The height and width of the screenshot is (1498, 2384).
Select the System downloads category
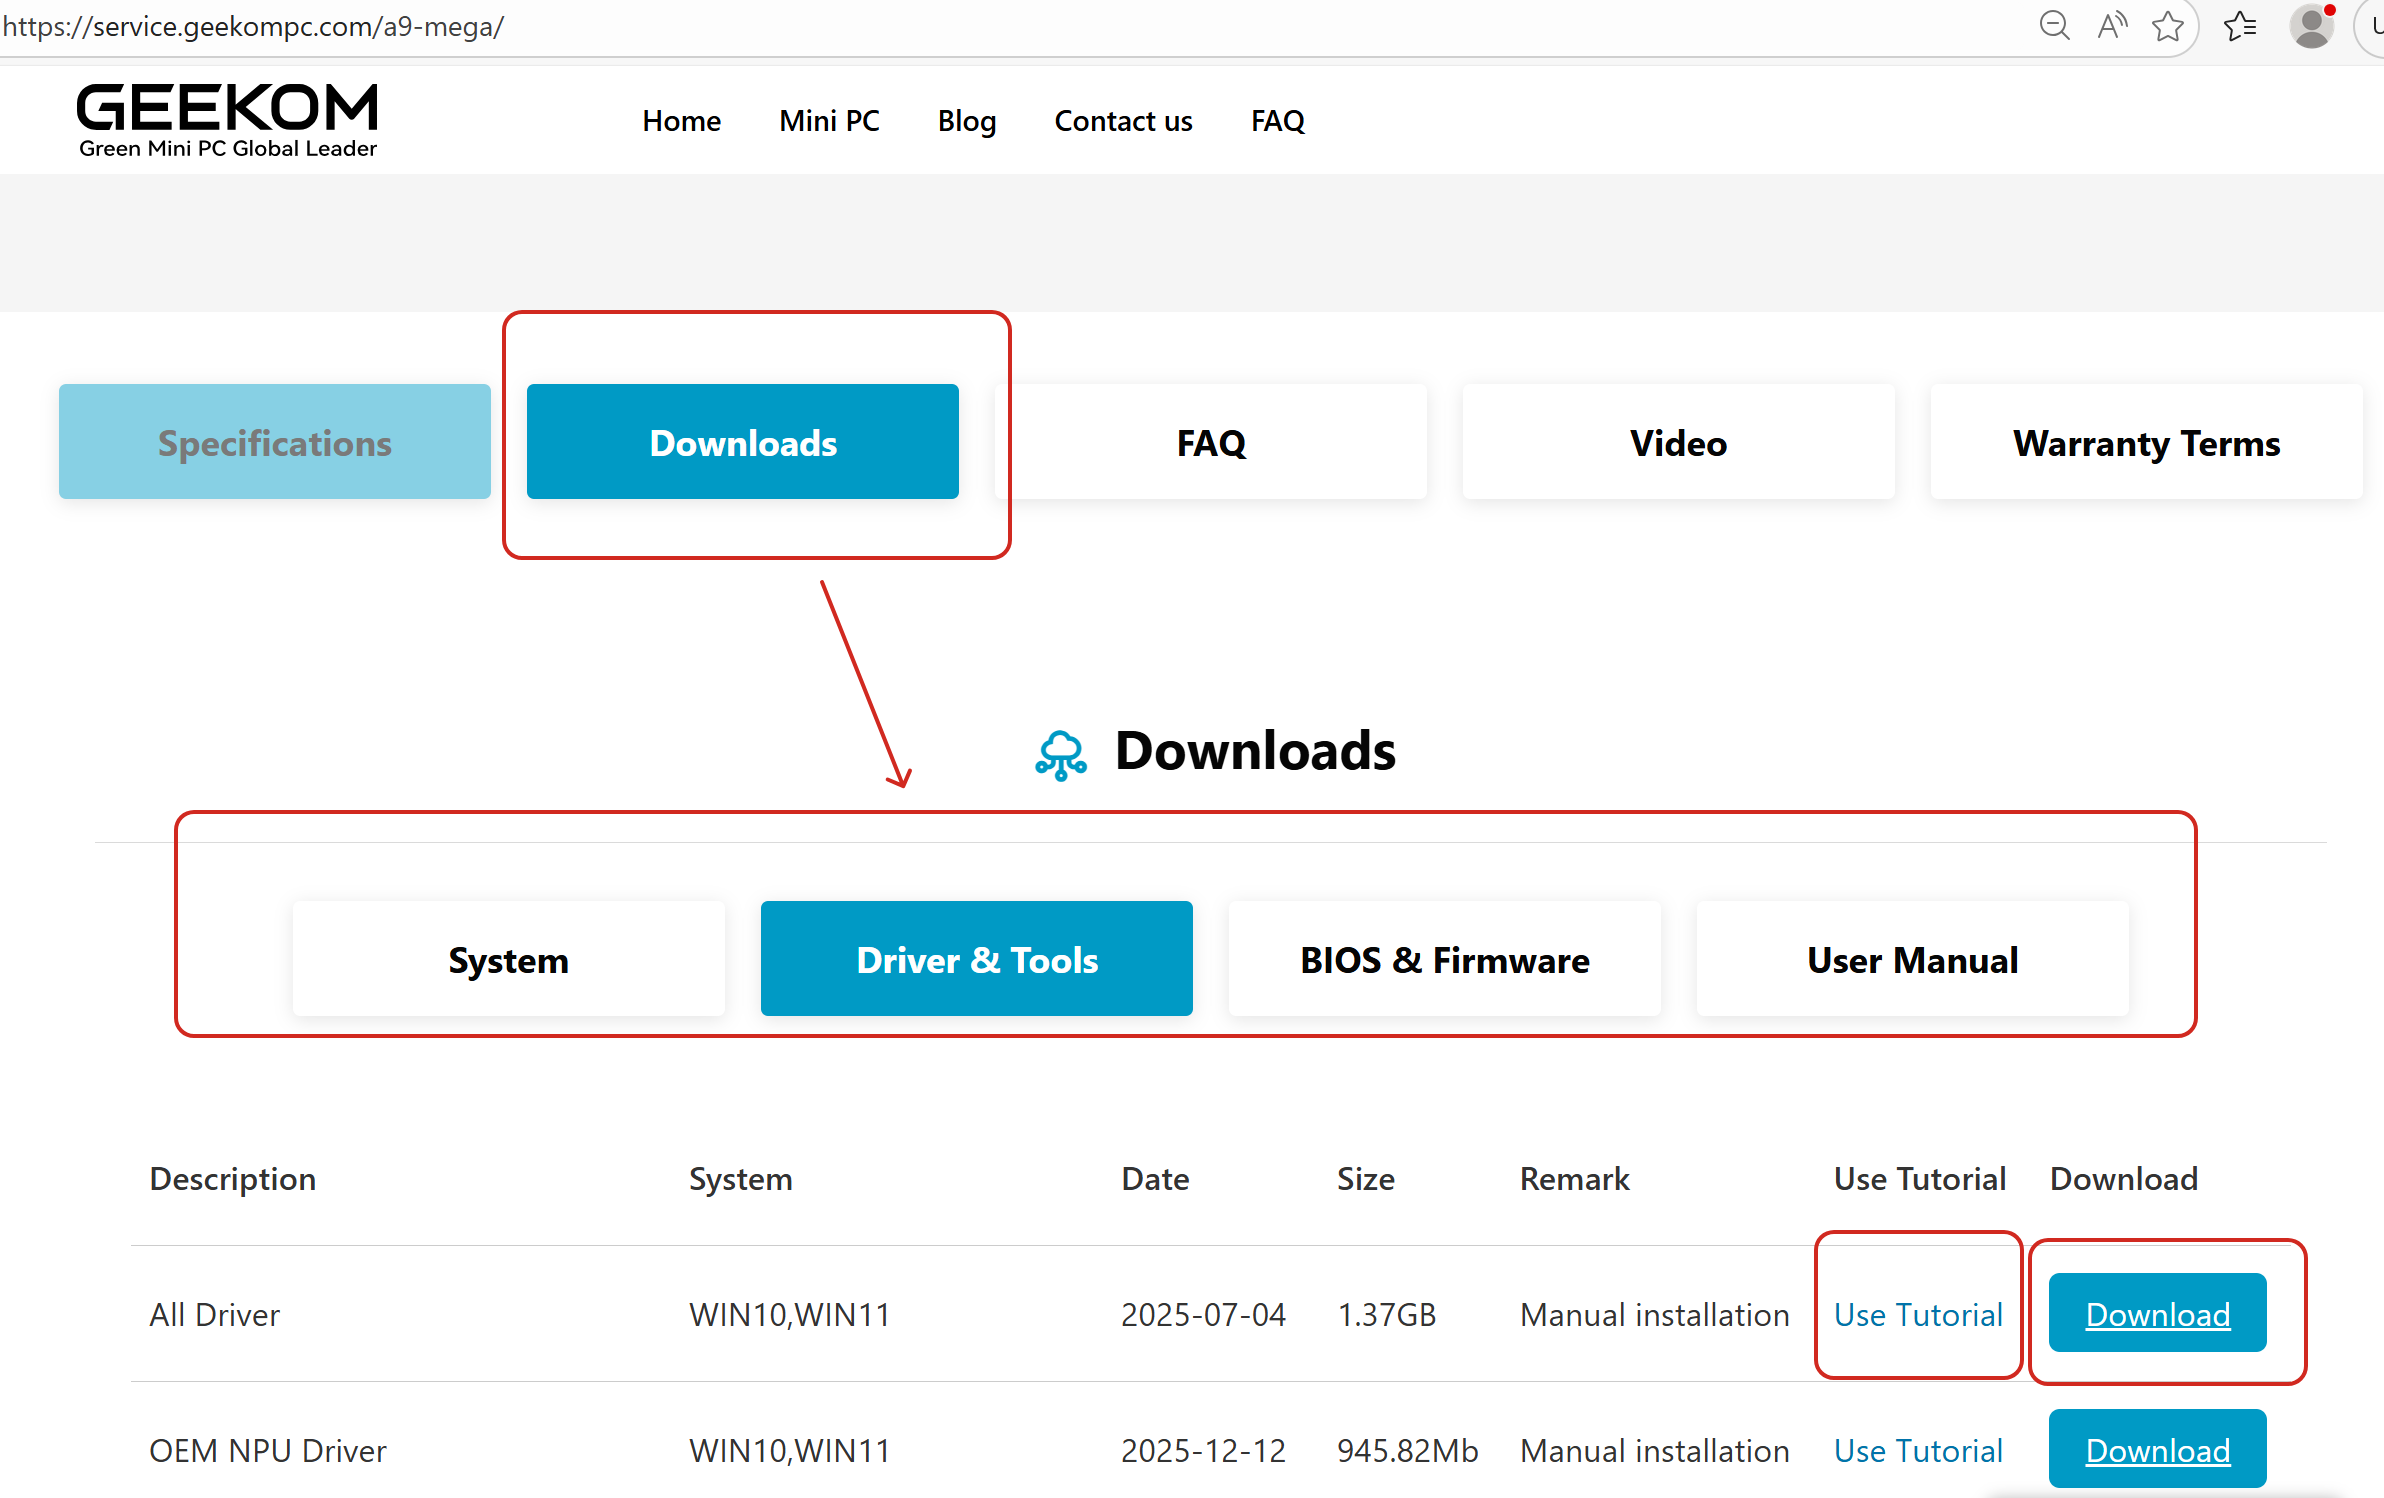tap(509, 959)
